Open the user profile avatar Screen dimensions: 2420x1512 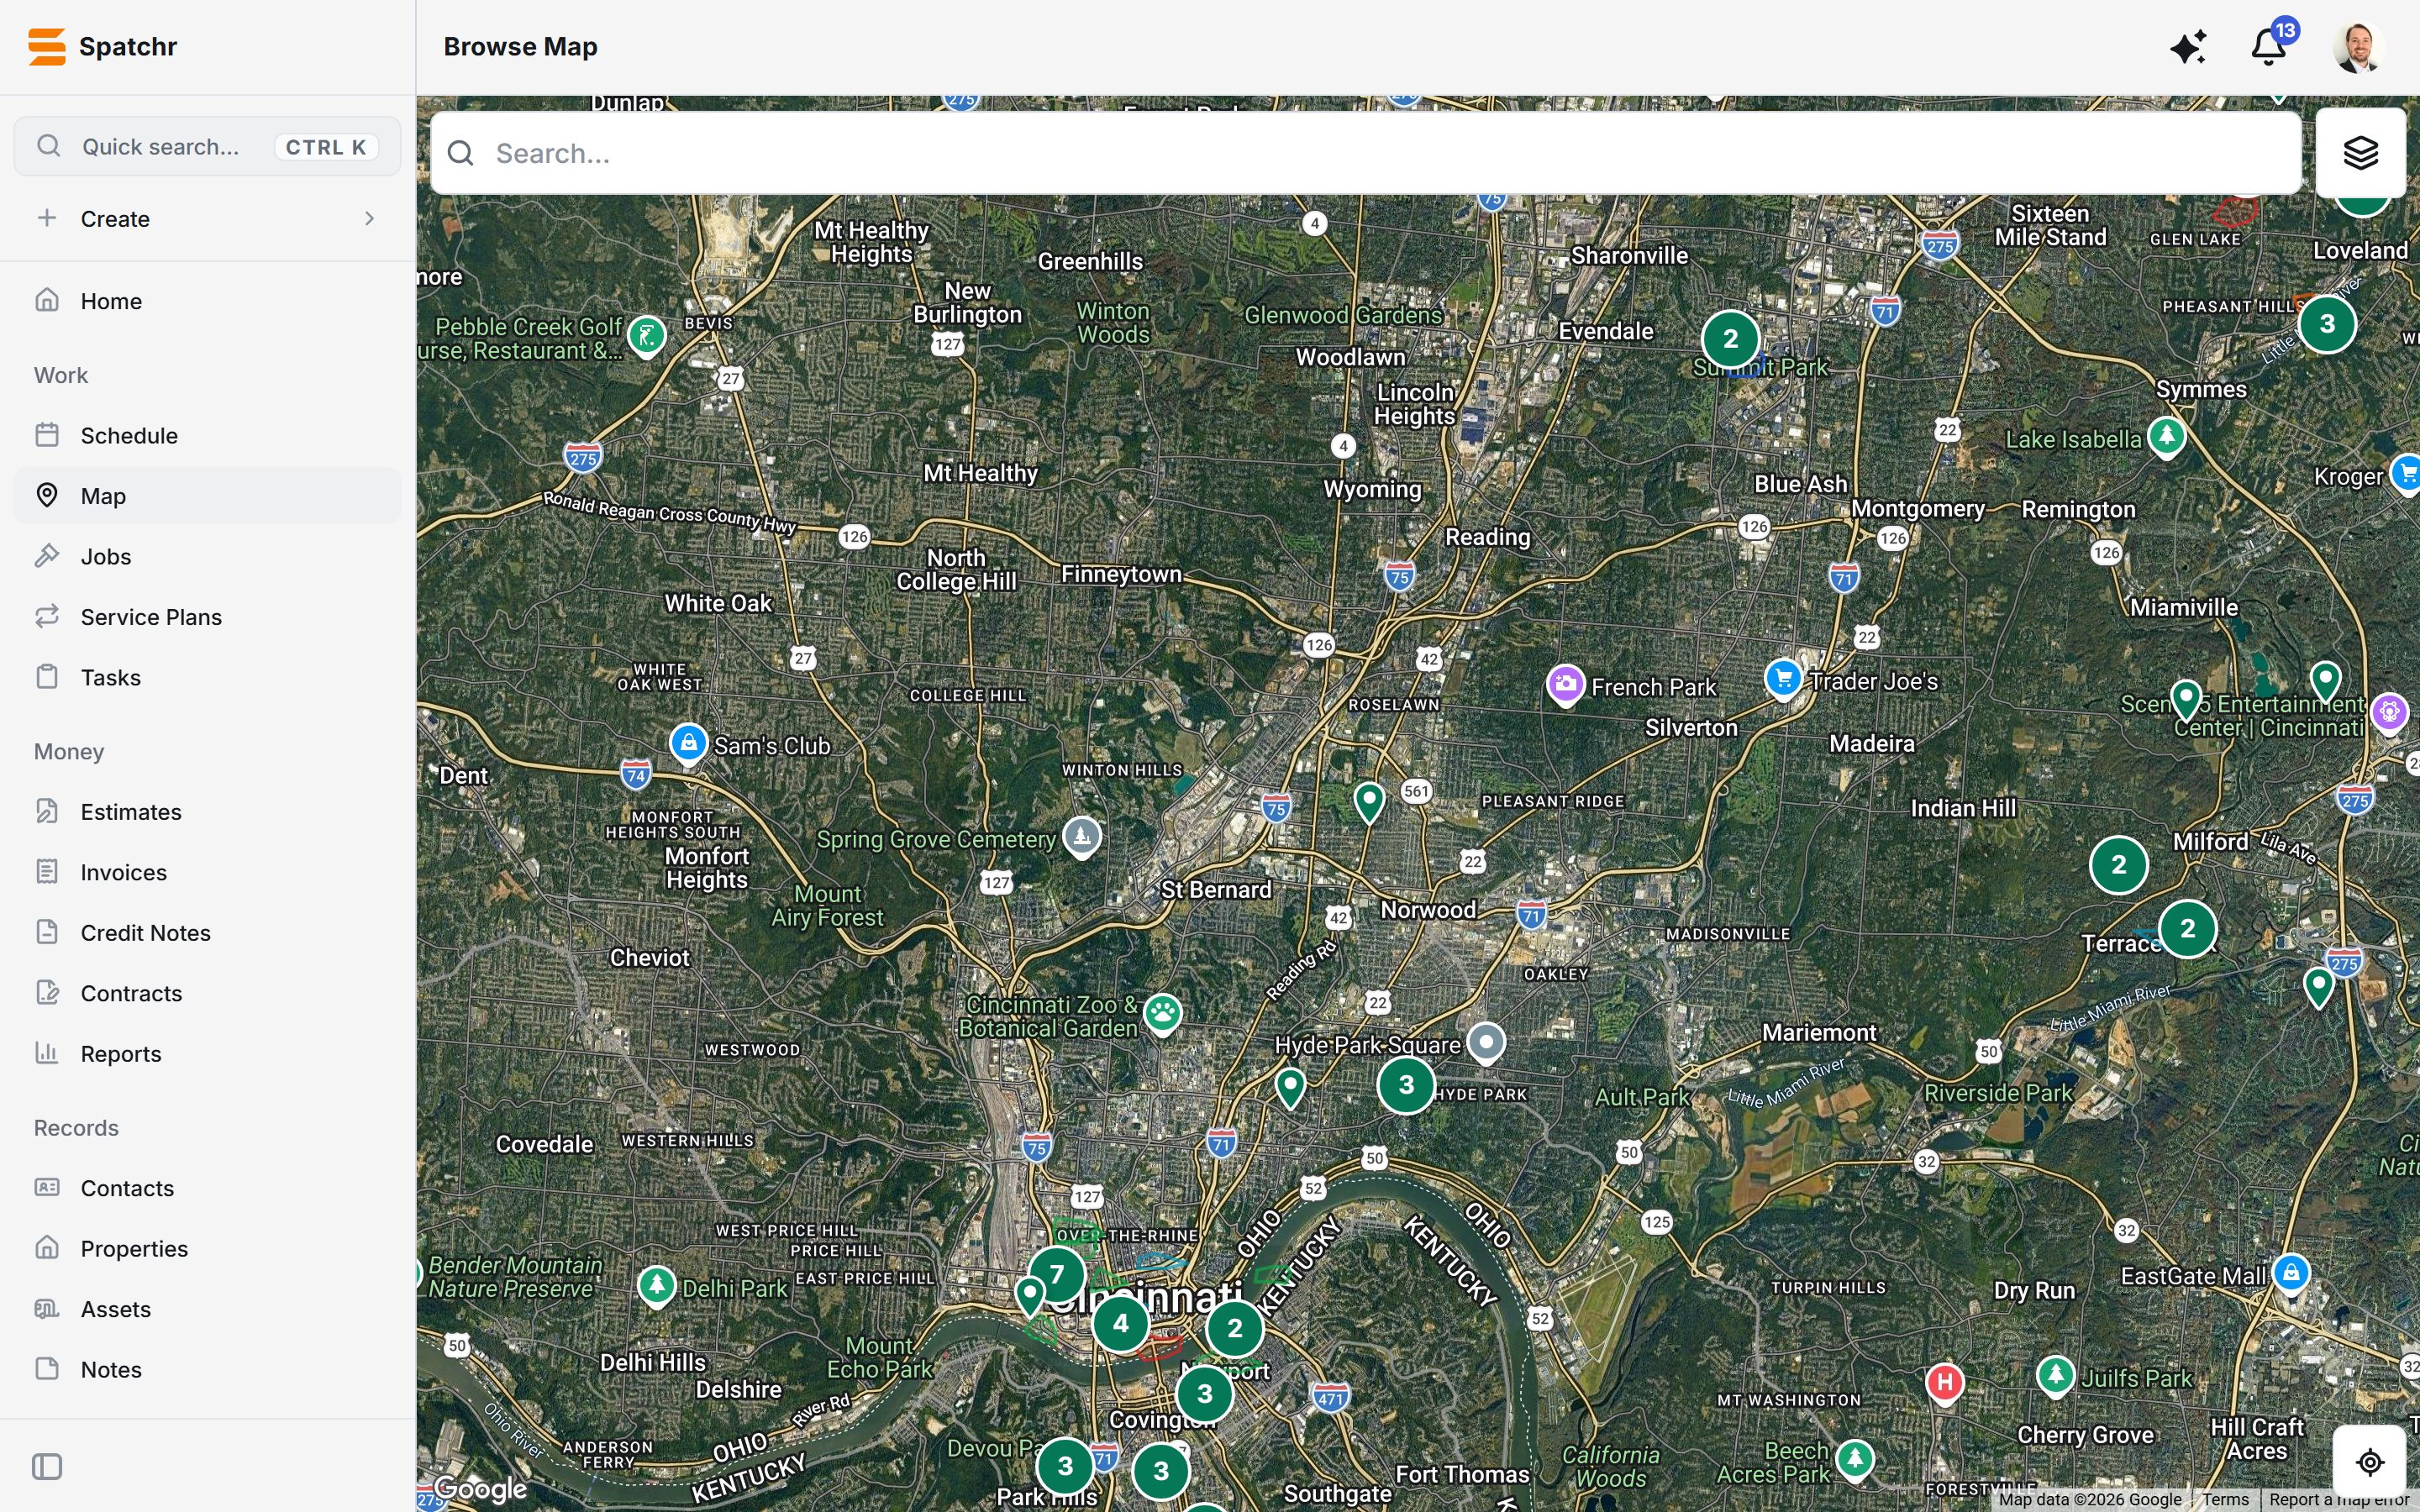tap(2359, 47)
